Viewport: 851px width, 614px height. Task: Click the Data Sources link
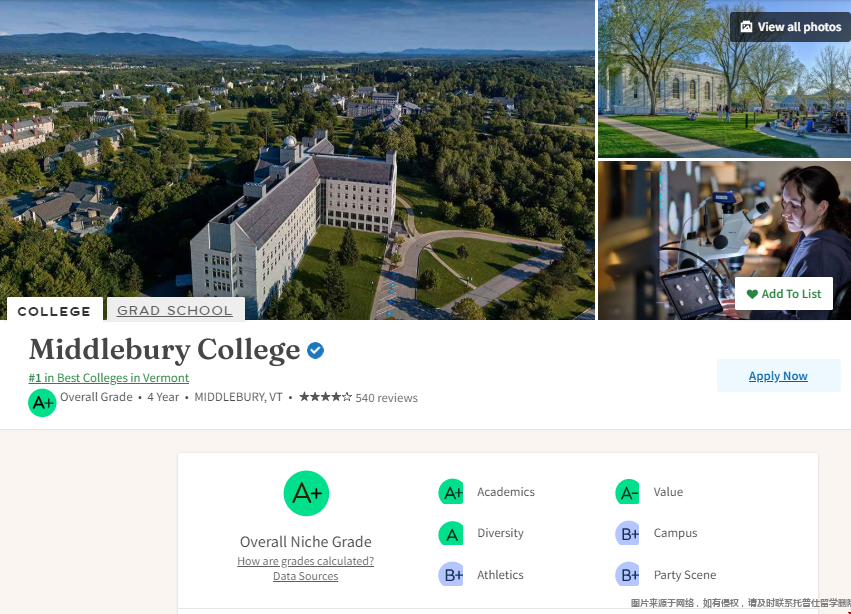click(x=305, y=576)
